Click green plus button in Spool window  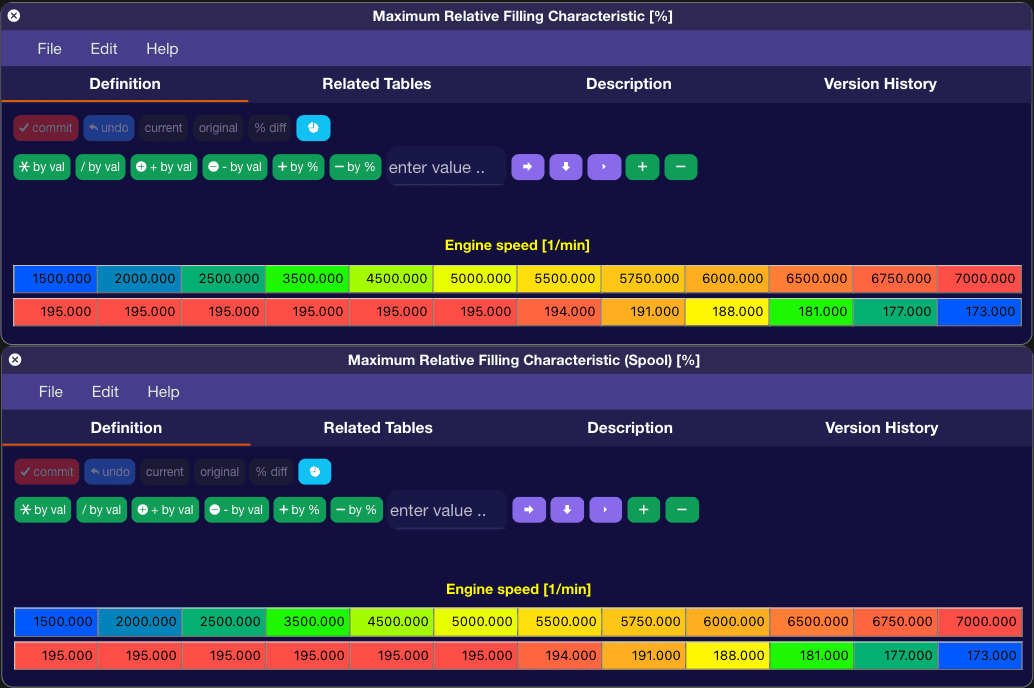point(644,510)
